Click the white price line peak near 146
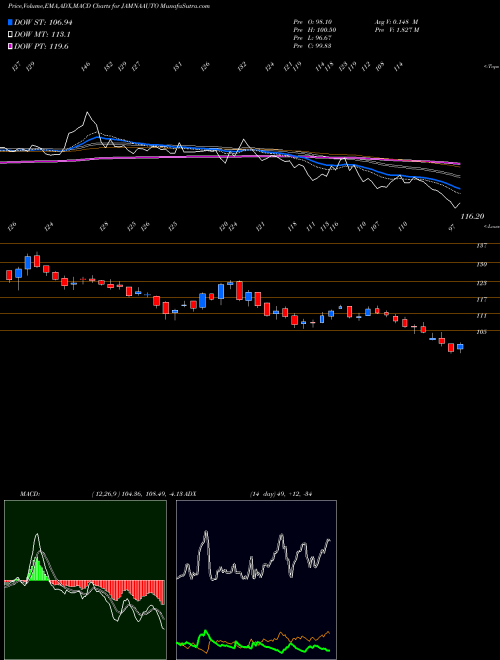This screenshot has height=660, width=500. (x=88, y=113)
